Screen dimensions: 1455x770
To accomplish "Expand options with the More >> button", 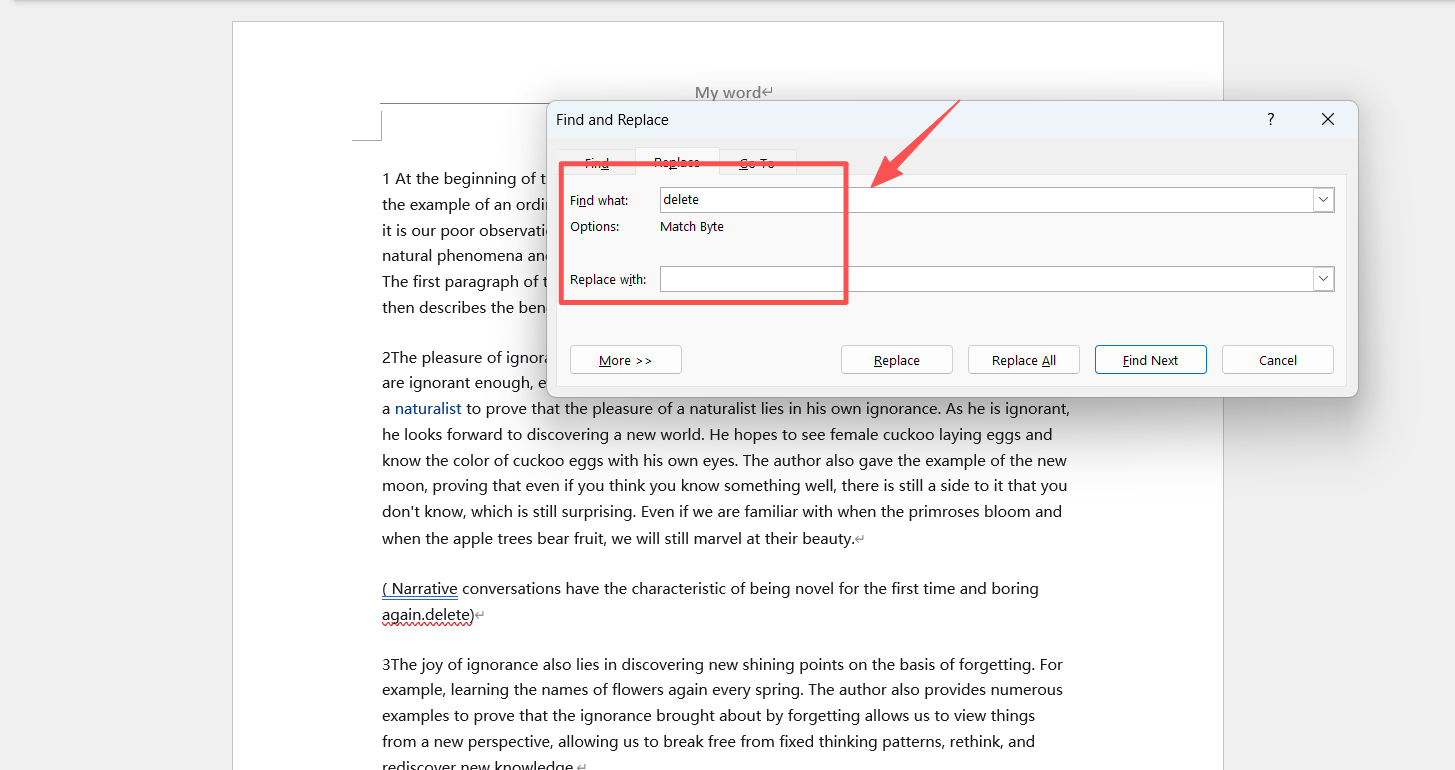I will click(x=625, y=360).
